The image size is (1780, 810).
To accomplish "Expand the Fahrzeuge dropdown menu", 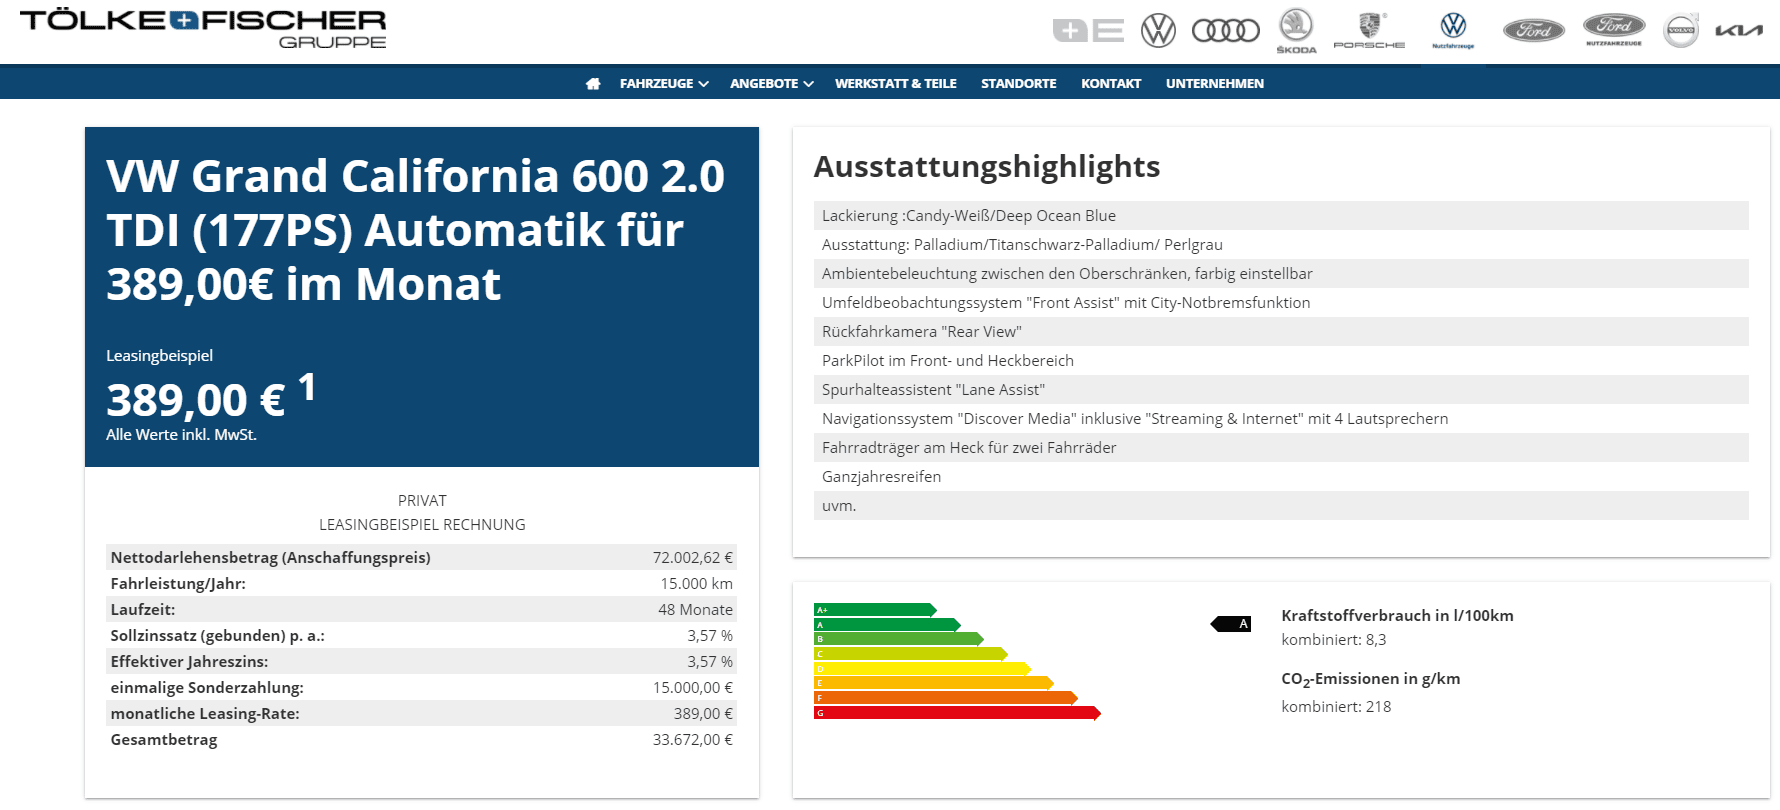I will pyautogui.click(x=664, y=84).
